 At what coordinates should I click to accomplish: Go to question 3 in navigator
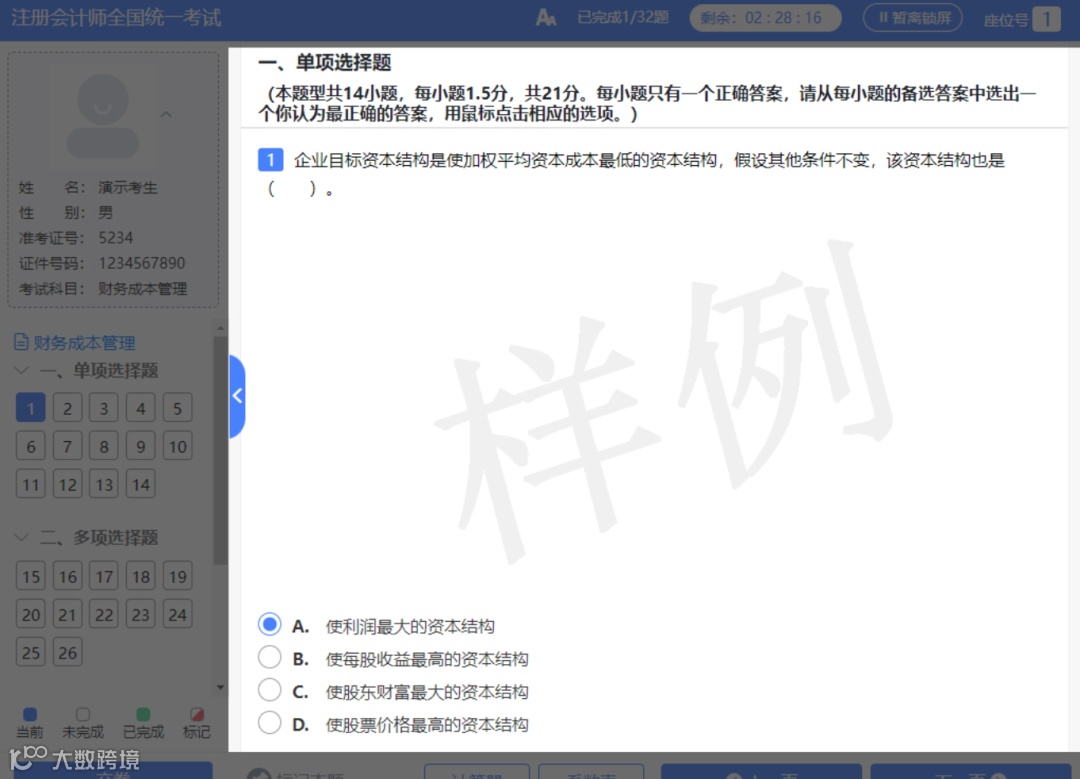click(x=104, y=408)
